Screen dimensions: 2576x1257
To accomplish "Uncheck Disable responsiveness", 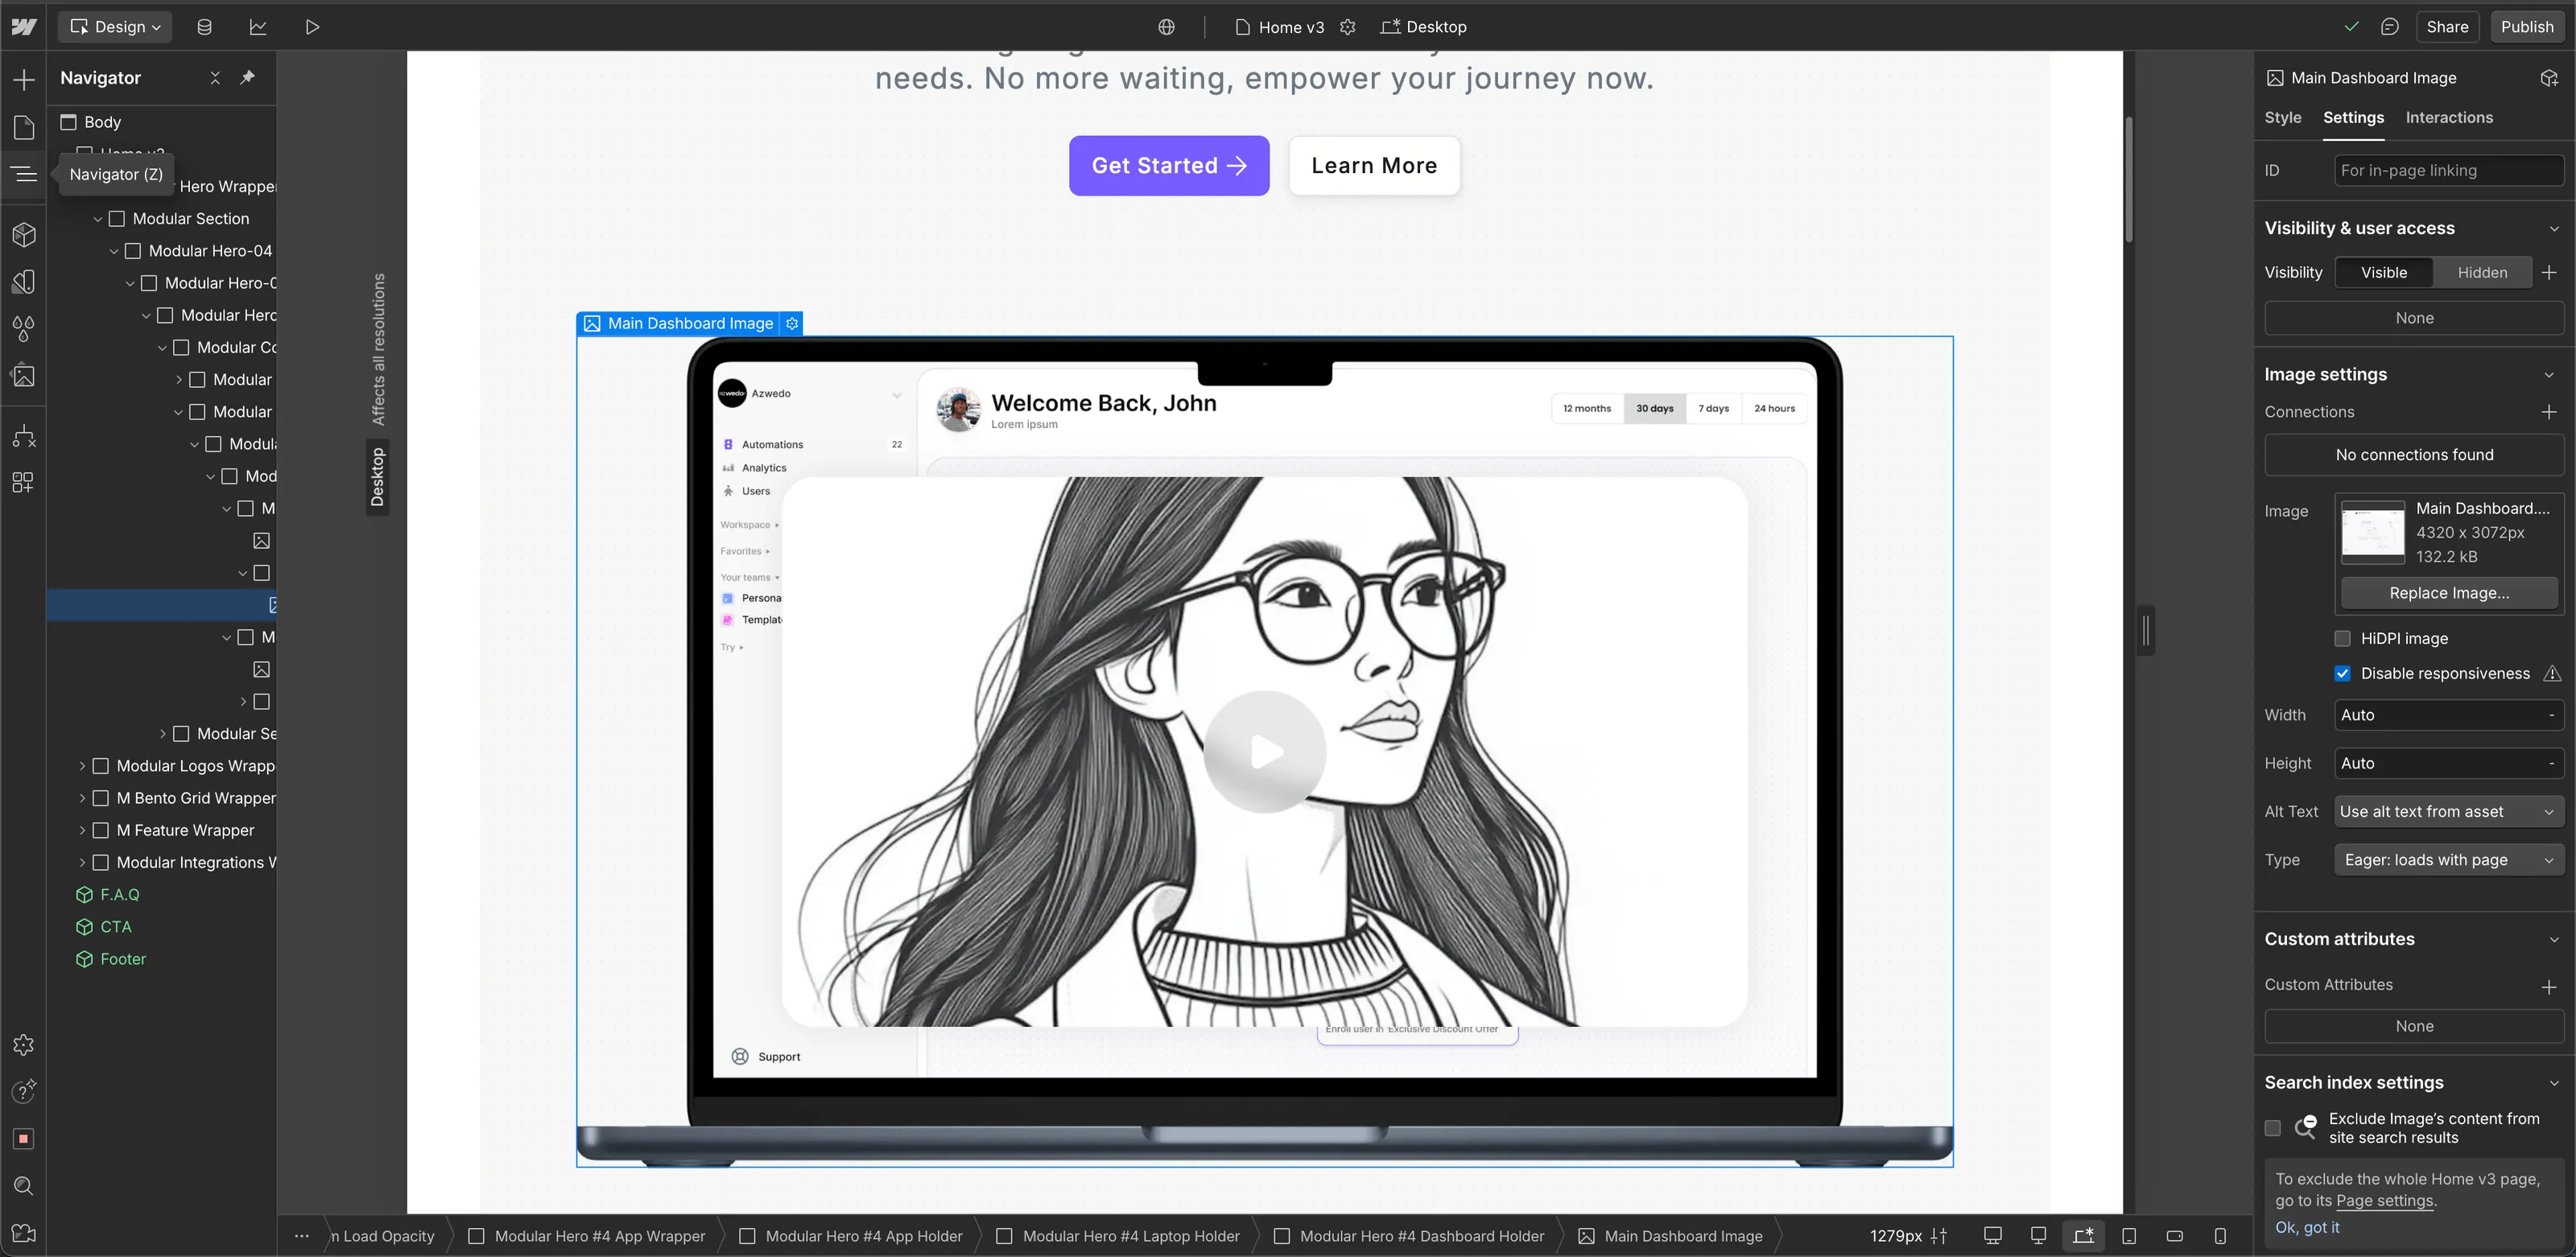I will 2342,673.
